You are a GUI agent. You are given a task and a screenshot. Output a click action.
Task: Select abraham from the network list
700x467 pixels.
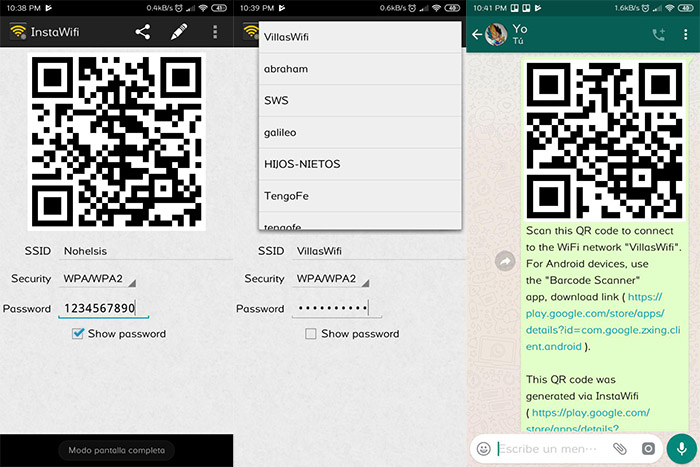[286, 69]
